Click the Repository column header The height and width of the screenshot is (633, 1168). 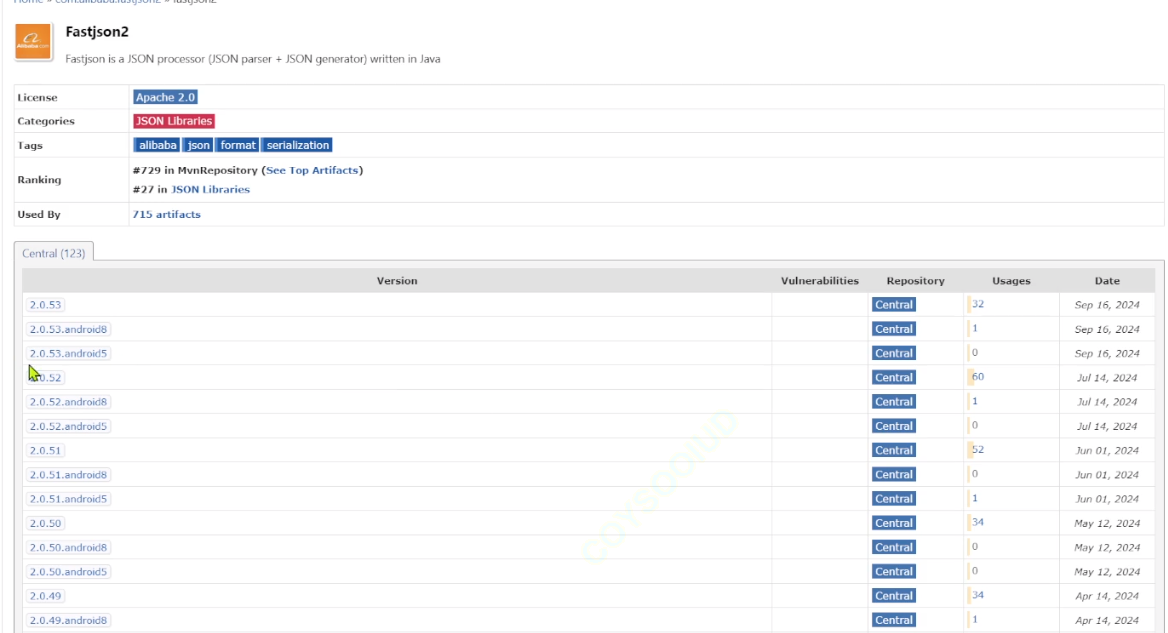click(x=915, y=281)
